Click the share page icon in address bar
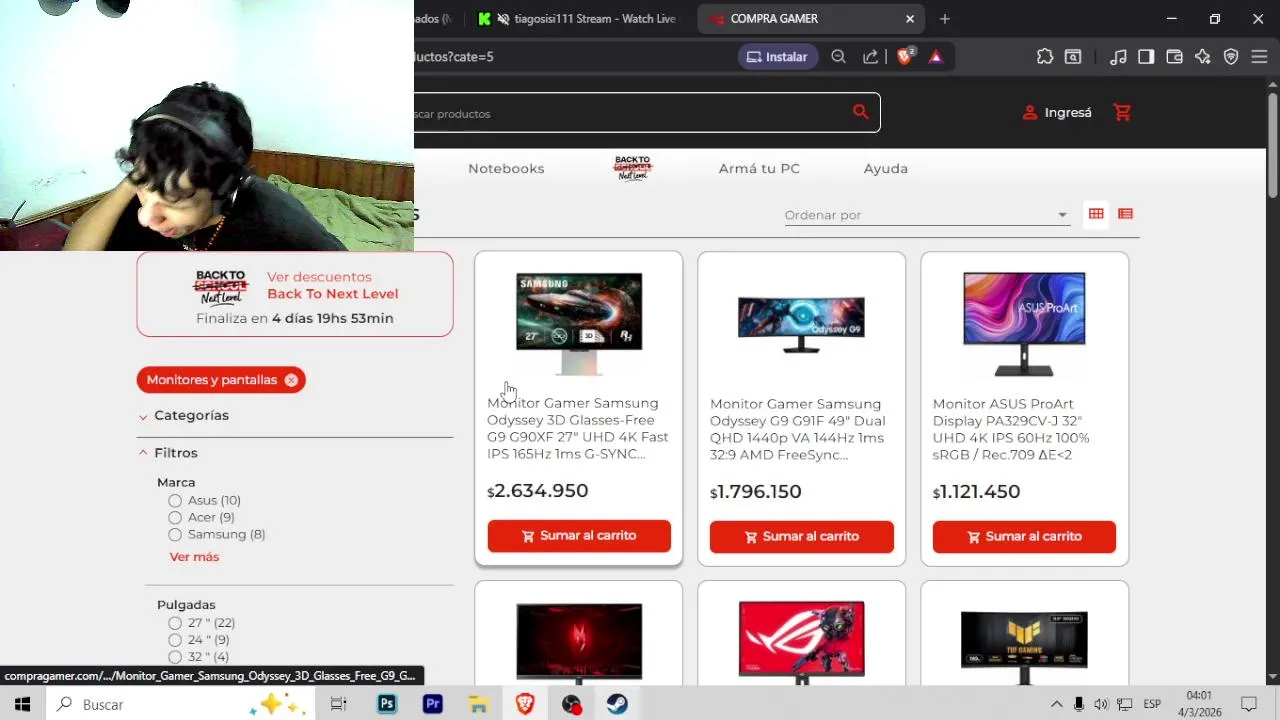Screen dimensions: 1280x720 [870, 57]
